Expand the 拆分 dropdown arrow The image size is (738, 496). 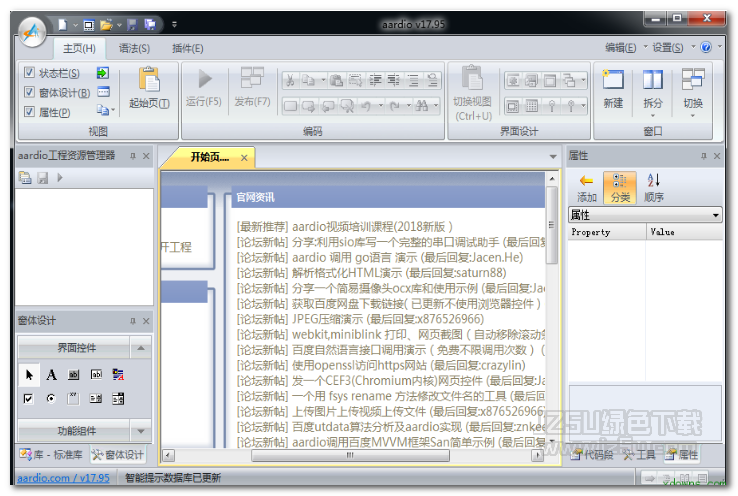[653, 116]
